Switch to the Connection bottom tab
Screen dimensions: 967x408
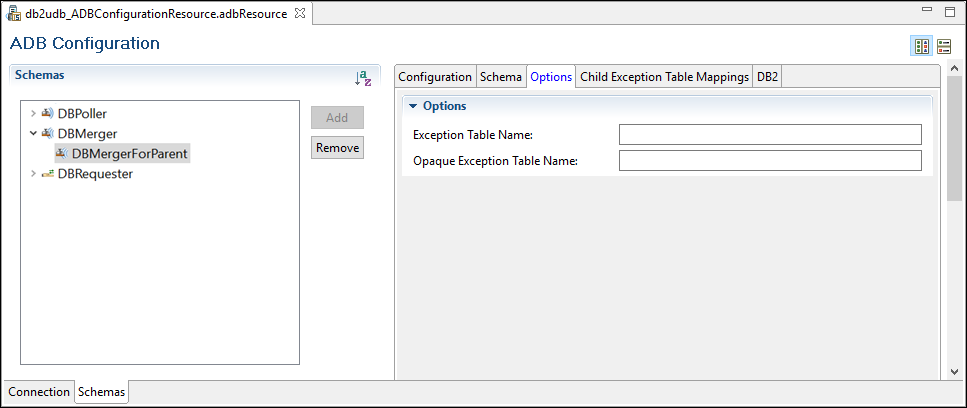pyautogui.click(x=39, y=392)
